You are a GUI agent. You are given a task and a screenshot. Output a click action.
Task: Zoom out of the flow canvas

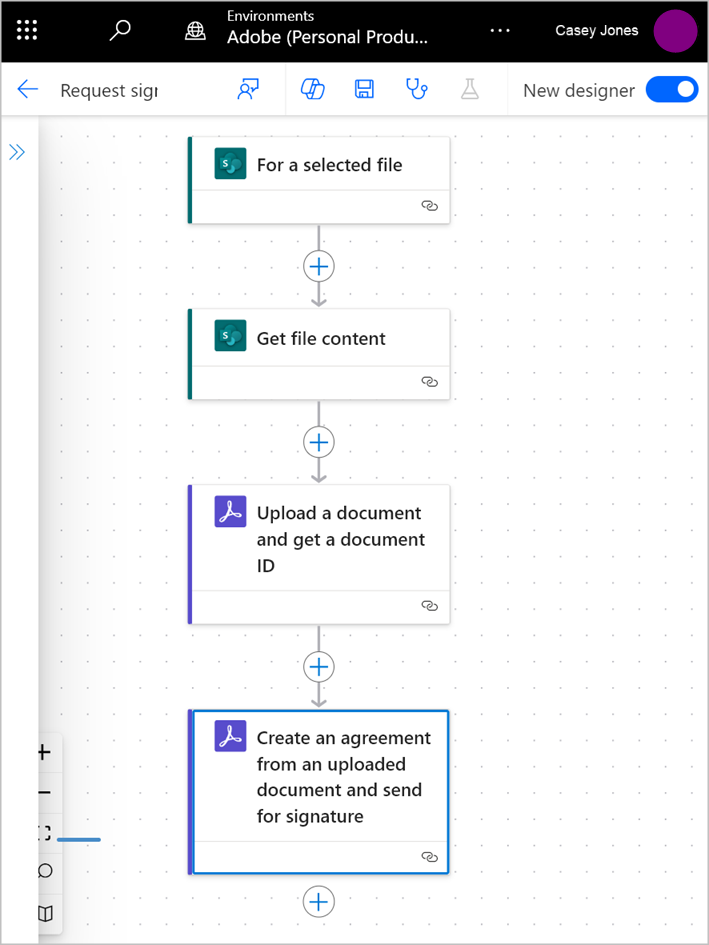click(x=43, y=792)
